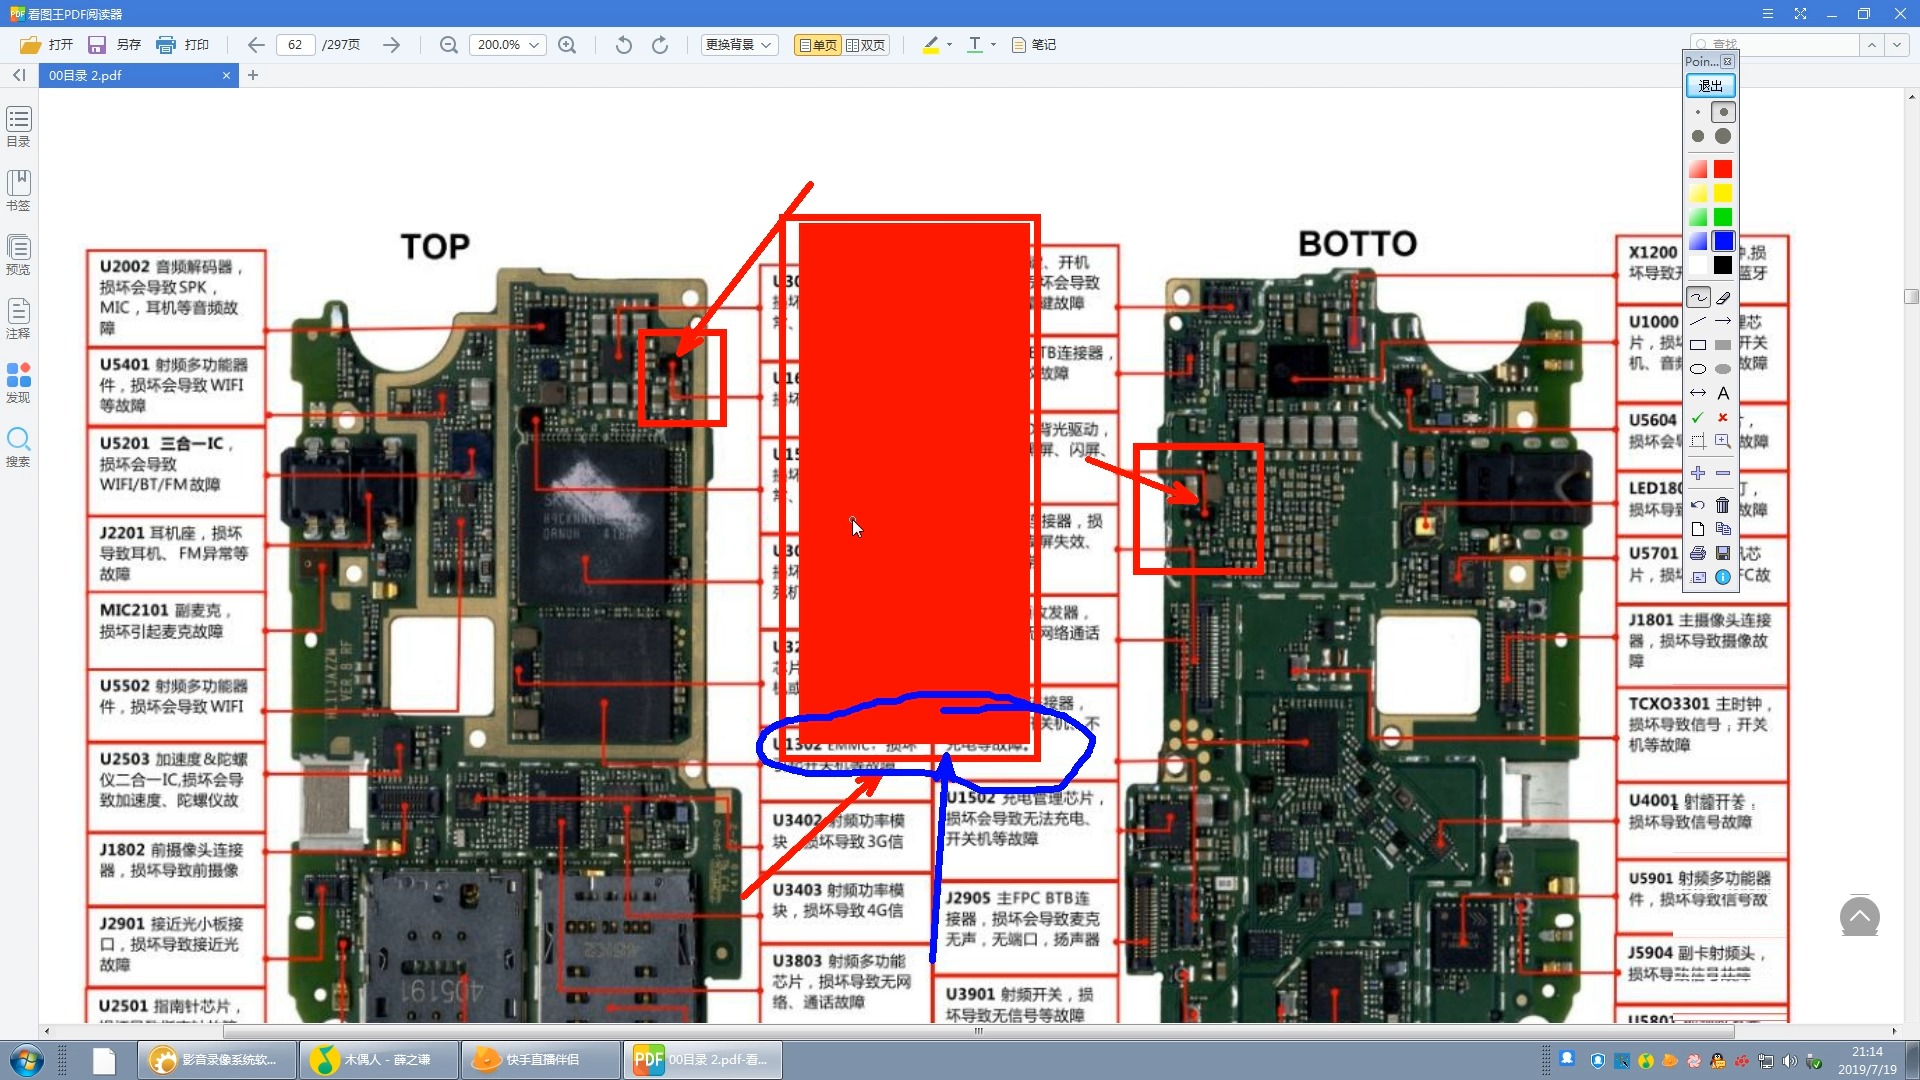This screenshot has width=1920, height=1080.
Task: Select the eraser tool in pointer toolbar
Action: coord(1723,297)
